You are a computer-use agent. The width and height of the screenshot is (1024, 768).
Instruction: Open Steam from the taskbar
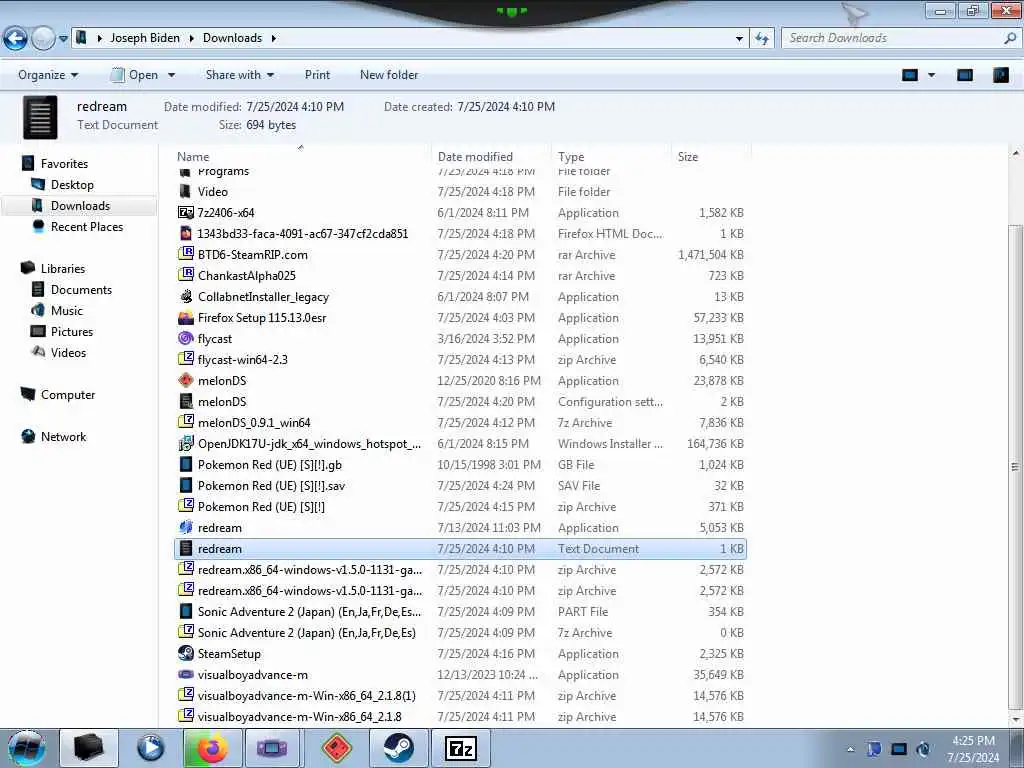click(399, 748)
